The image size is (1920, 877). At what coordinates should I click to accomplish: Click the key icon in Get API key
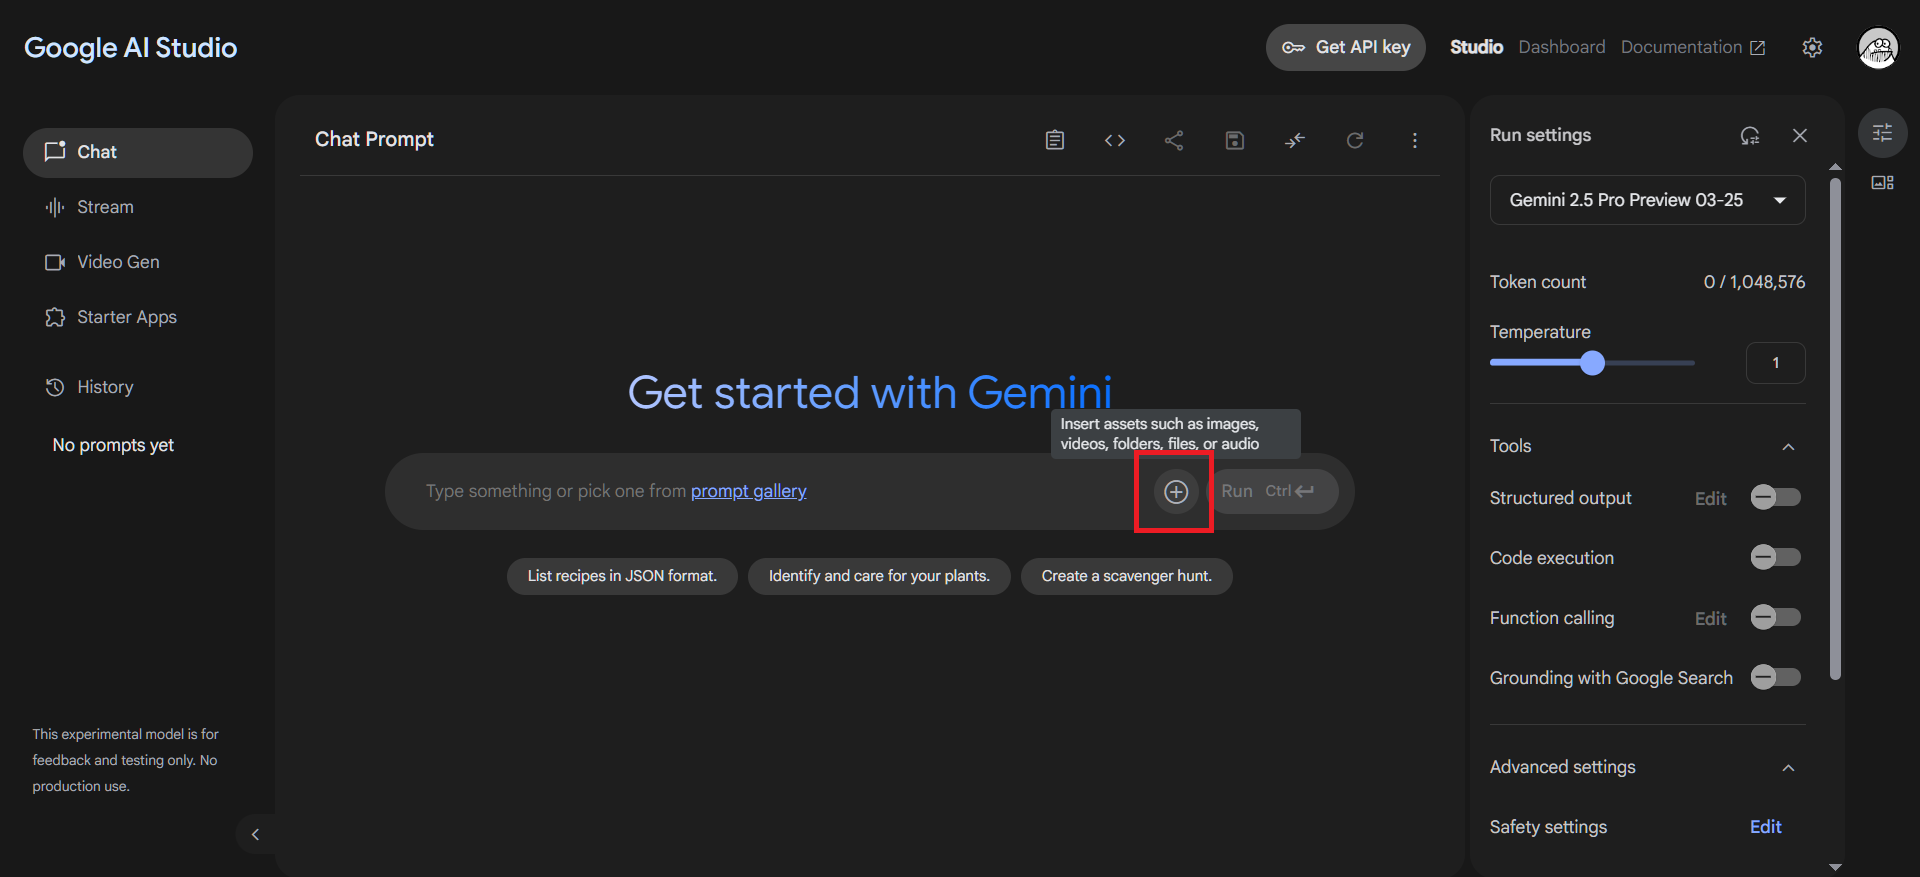tap(1293, 47)
